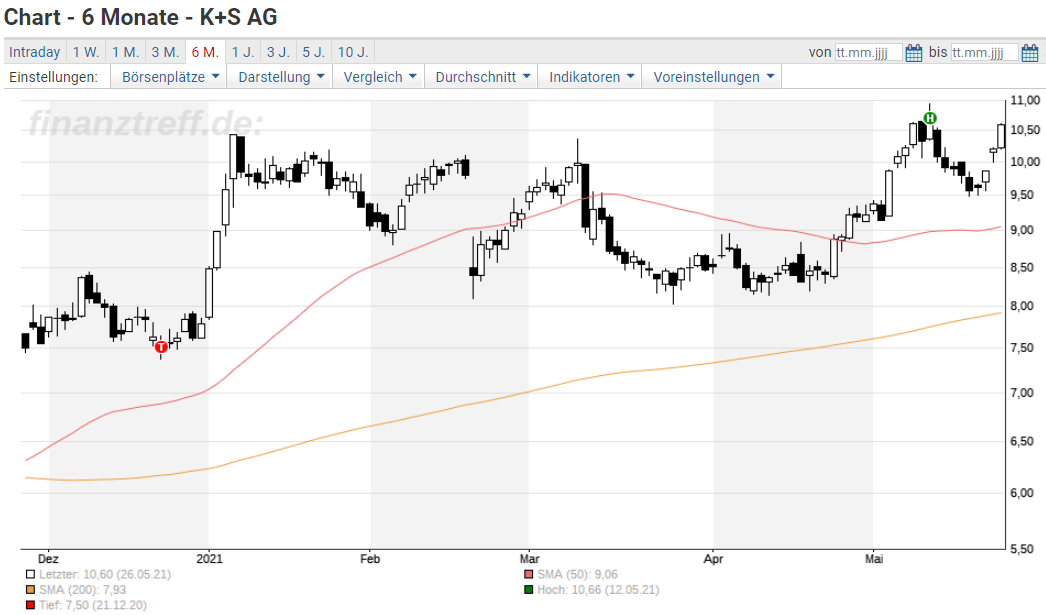Focus the 'bis' end date field
Screen dimensions: 1046x615
(985, 53)
